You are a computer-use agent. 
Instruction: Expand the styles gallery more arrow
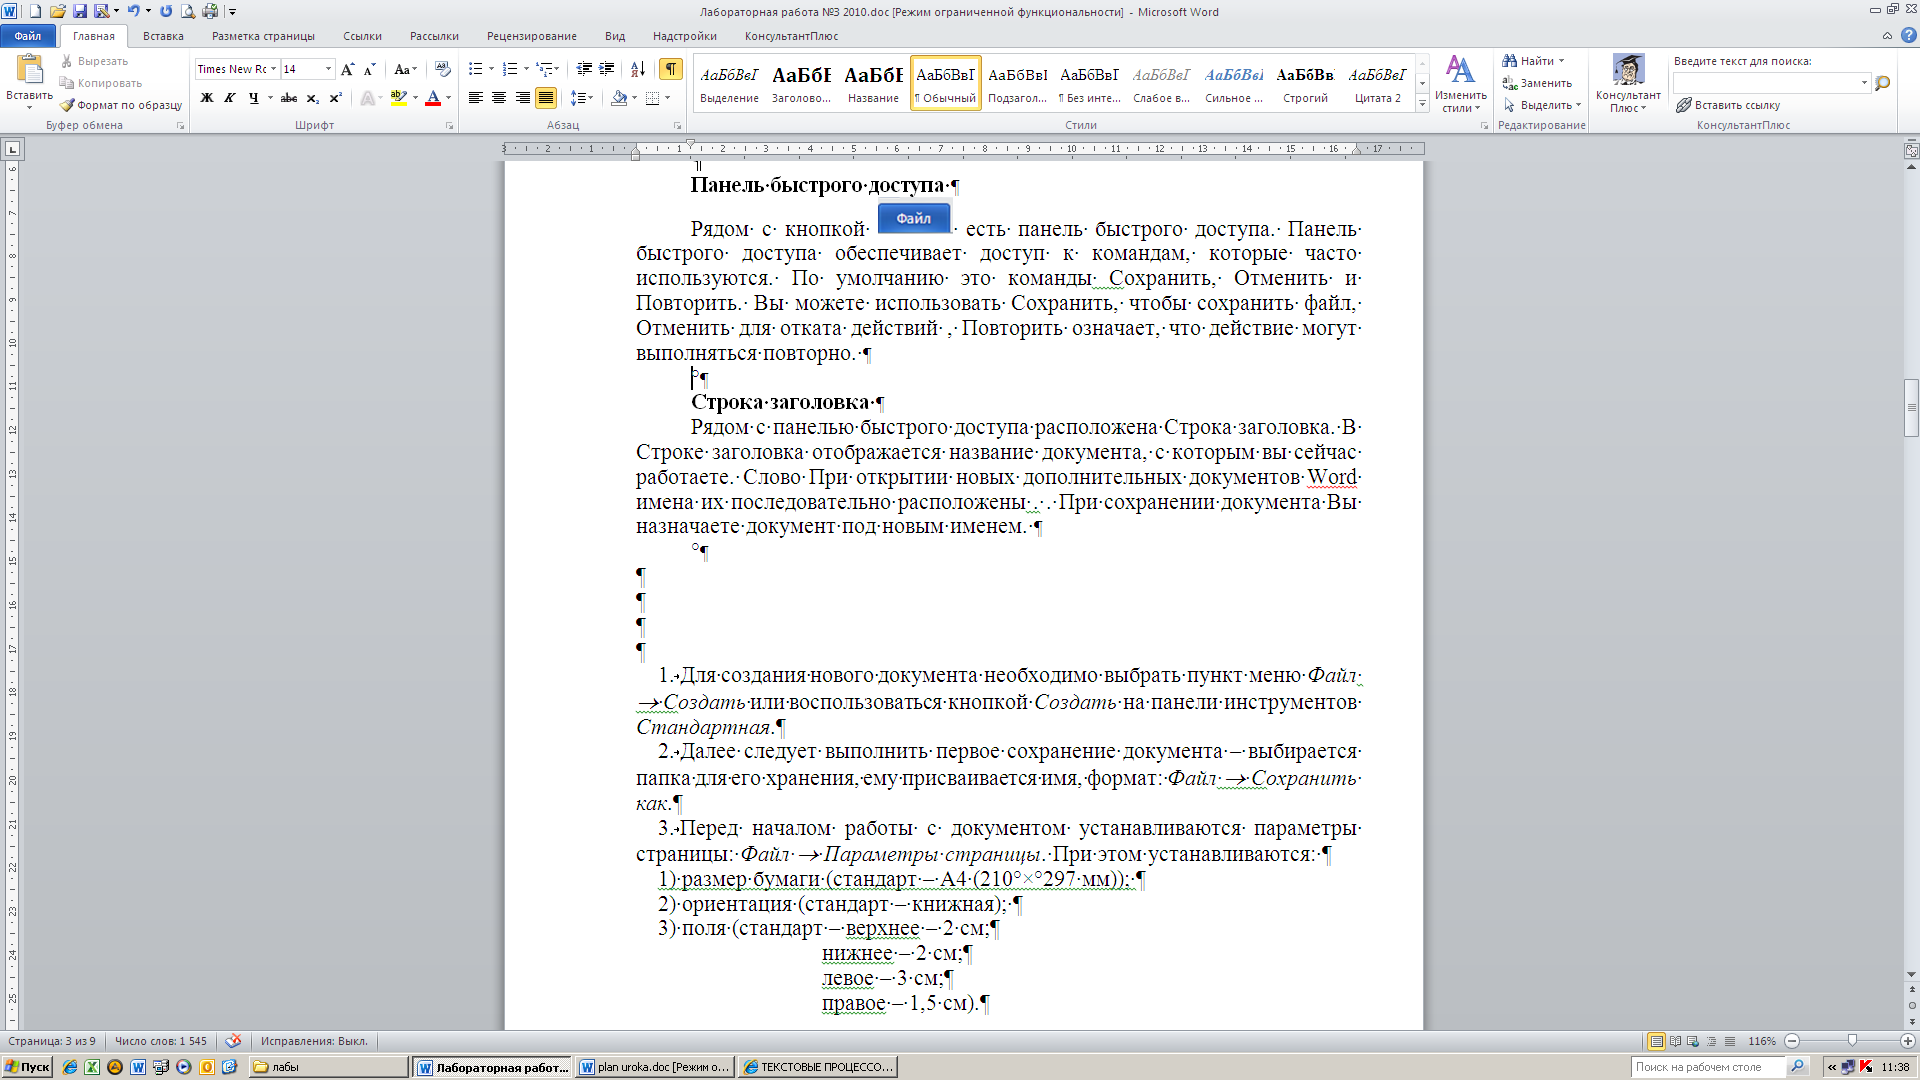point(1422,103)
